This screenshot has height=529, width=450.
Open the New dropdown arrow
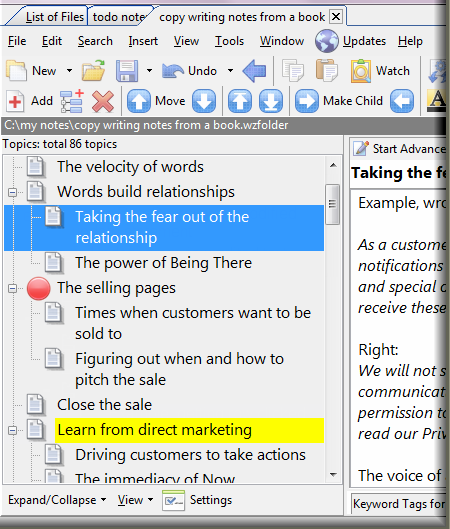click(69, 71)
